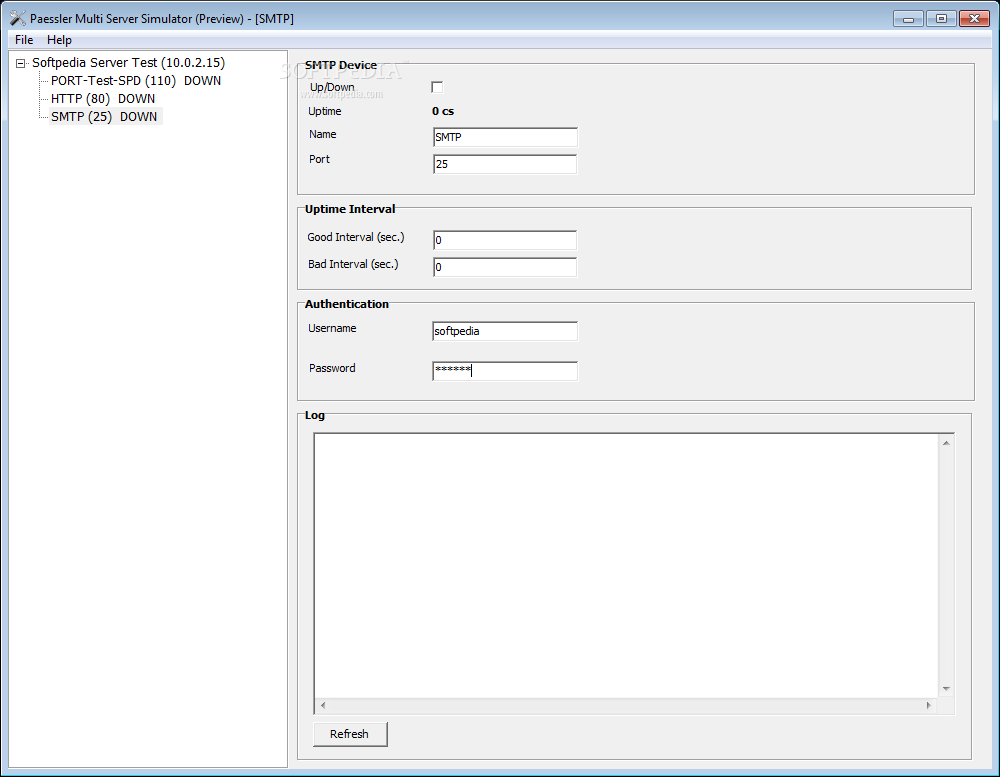Viewport: 1000px width, 777px height.
Task: Maximize the Paessler Multi Server Simulator window
Action: 941,18
